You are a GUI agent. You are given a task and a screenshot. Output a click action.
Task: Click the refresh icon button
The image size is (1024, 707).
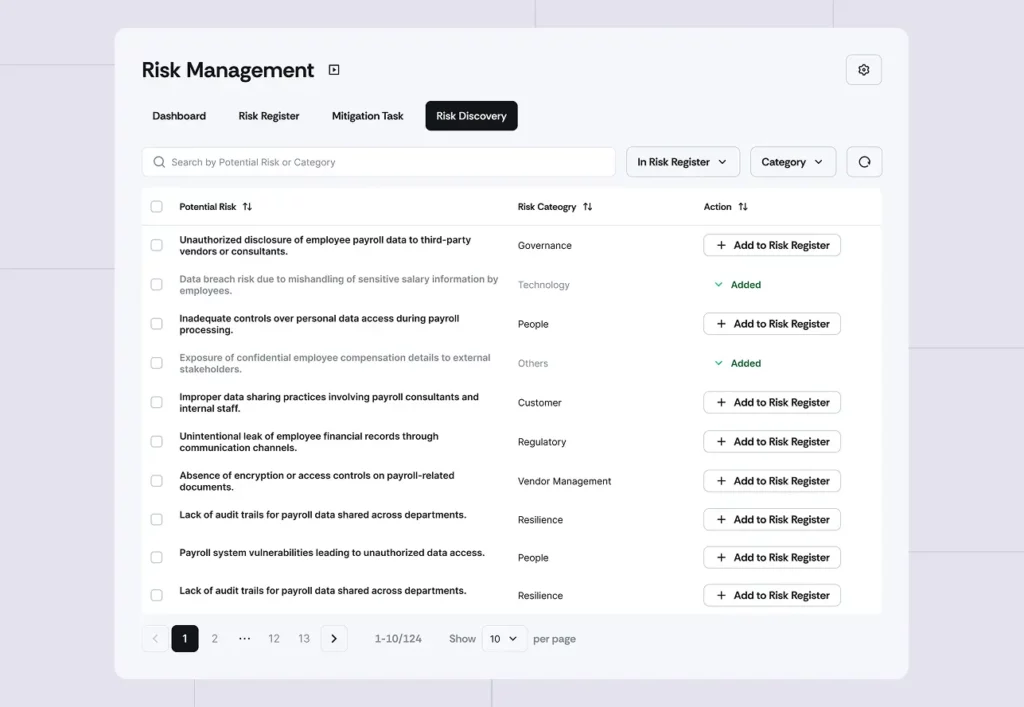tap(864, 162)
